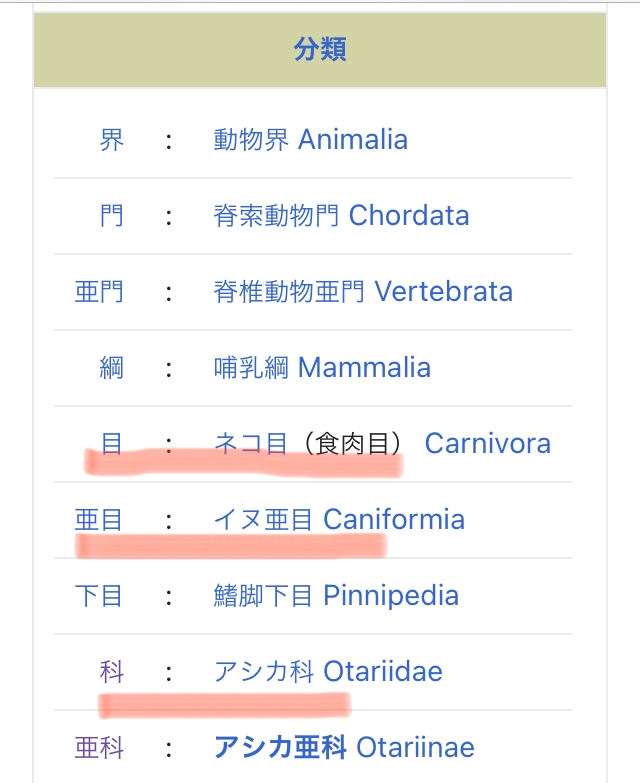Click the 科 rank label in left column
This screenshot has height=783, width=640.
(x=112, y=671)
